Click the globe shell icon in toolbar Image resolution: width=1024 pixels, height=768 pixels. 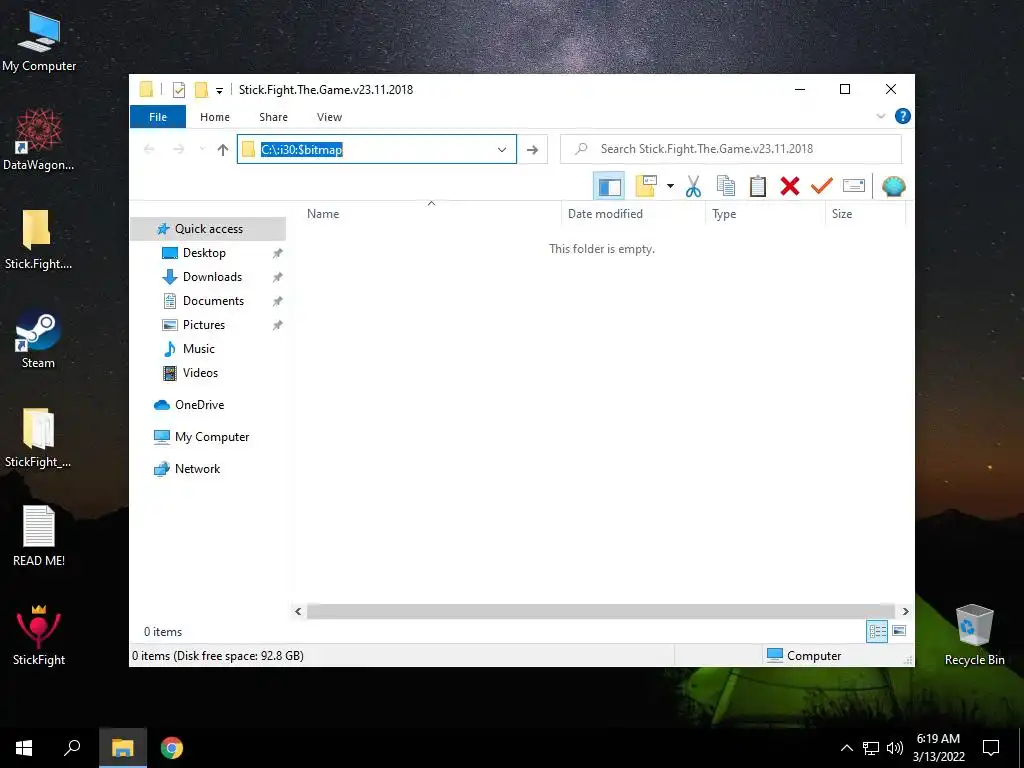(893, 187)
